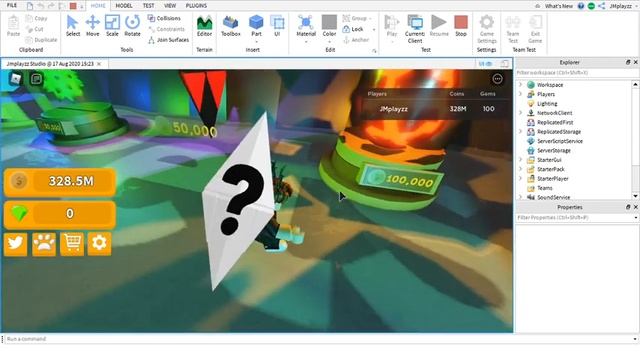Image resolution: width=640 pixels, height=360 pixels.
Task: Expand the ReplicatedStorage node
Action: [520, 131]
